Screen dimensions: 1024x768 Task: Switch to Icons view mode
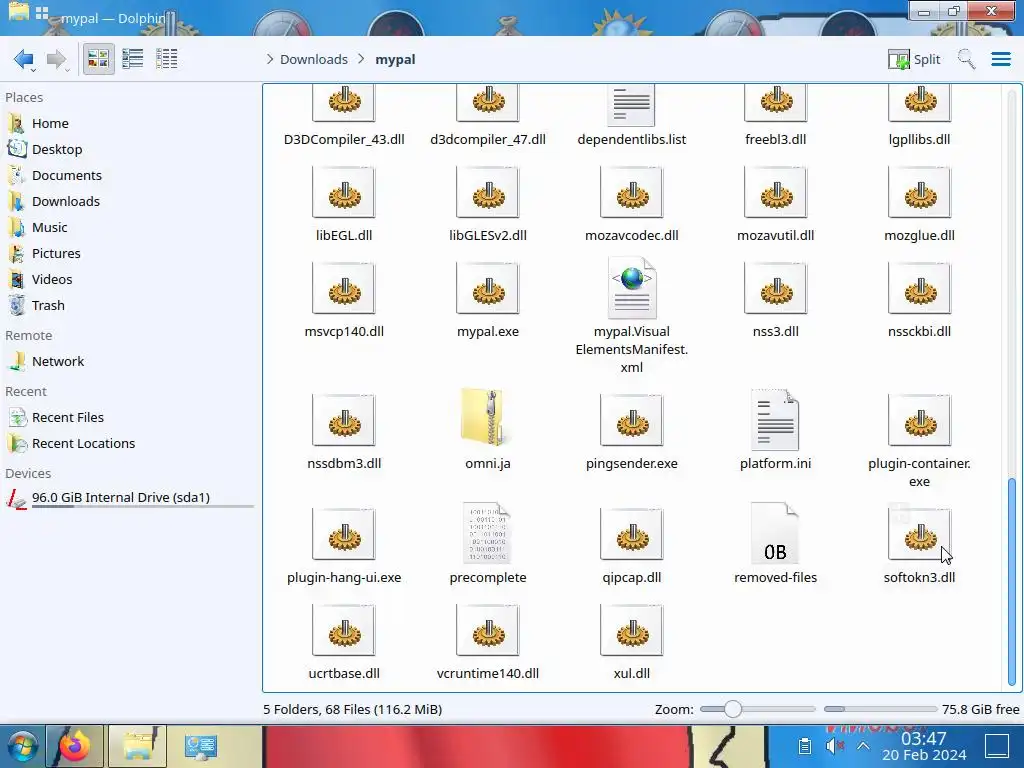(99, 59)
